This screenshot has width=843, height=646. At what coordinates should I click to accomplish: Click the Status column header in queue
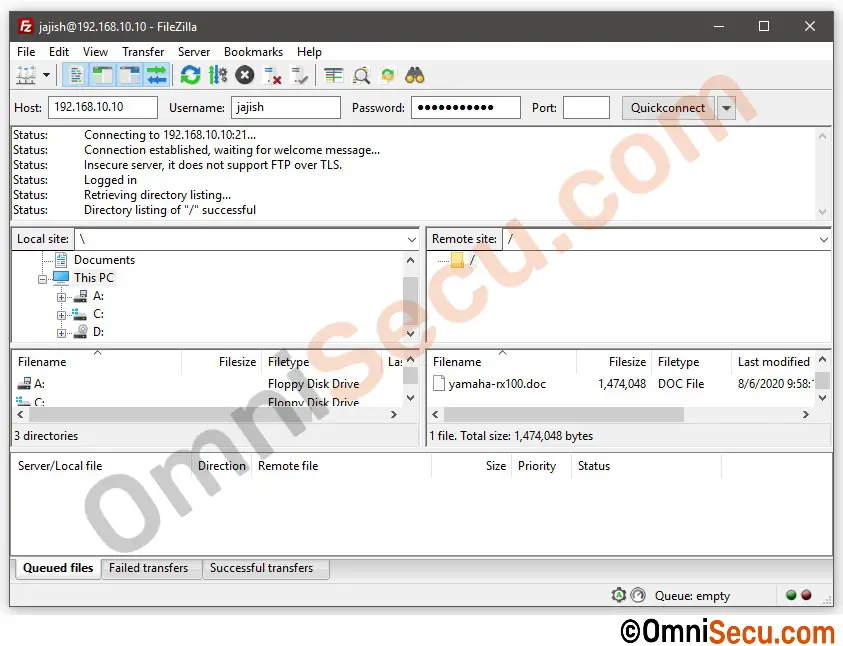(x=645, y=466)
